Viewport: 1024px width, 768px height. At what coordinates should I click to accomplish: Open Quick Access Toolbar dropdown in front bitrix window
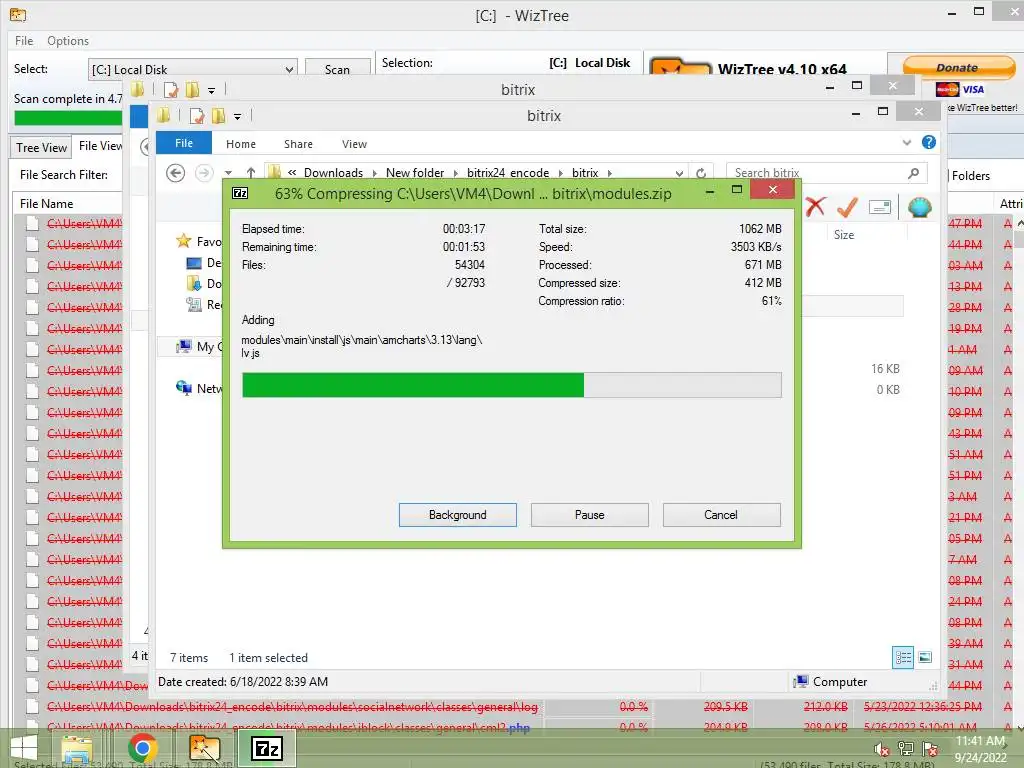pyautogui.click(x=238, y=116)
